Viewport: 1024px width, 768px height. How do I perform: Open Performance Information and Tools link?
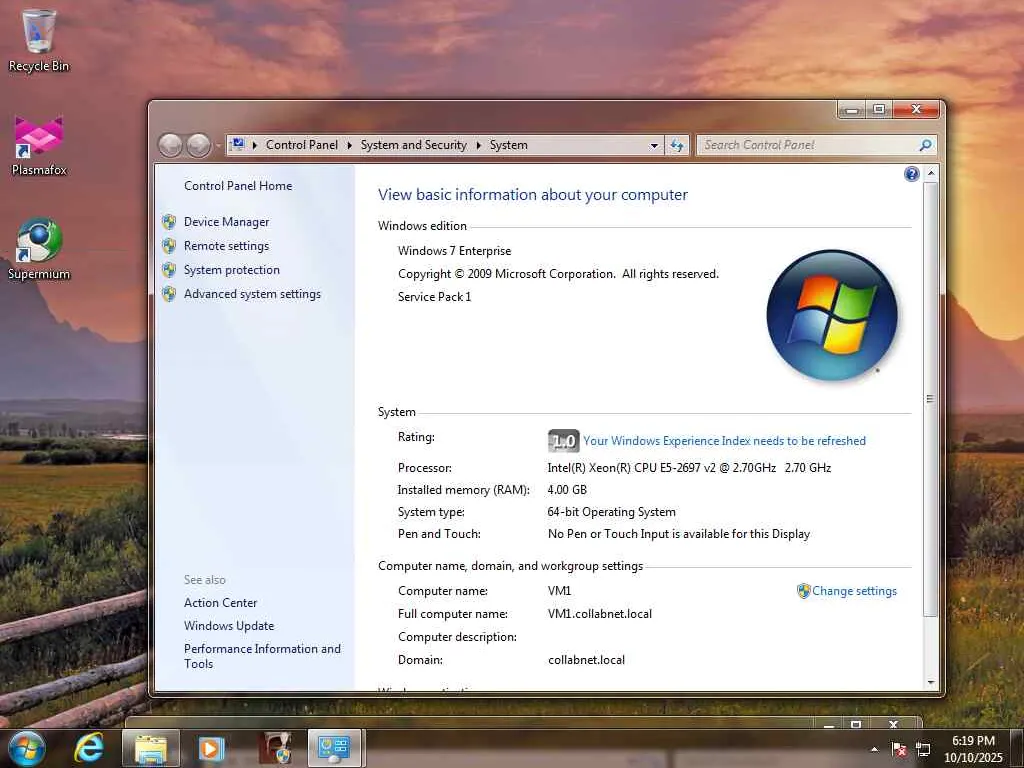tap(262, 656)
